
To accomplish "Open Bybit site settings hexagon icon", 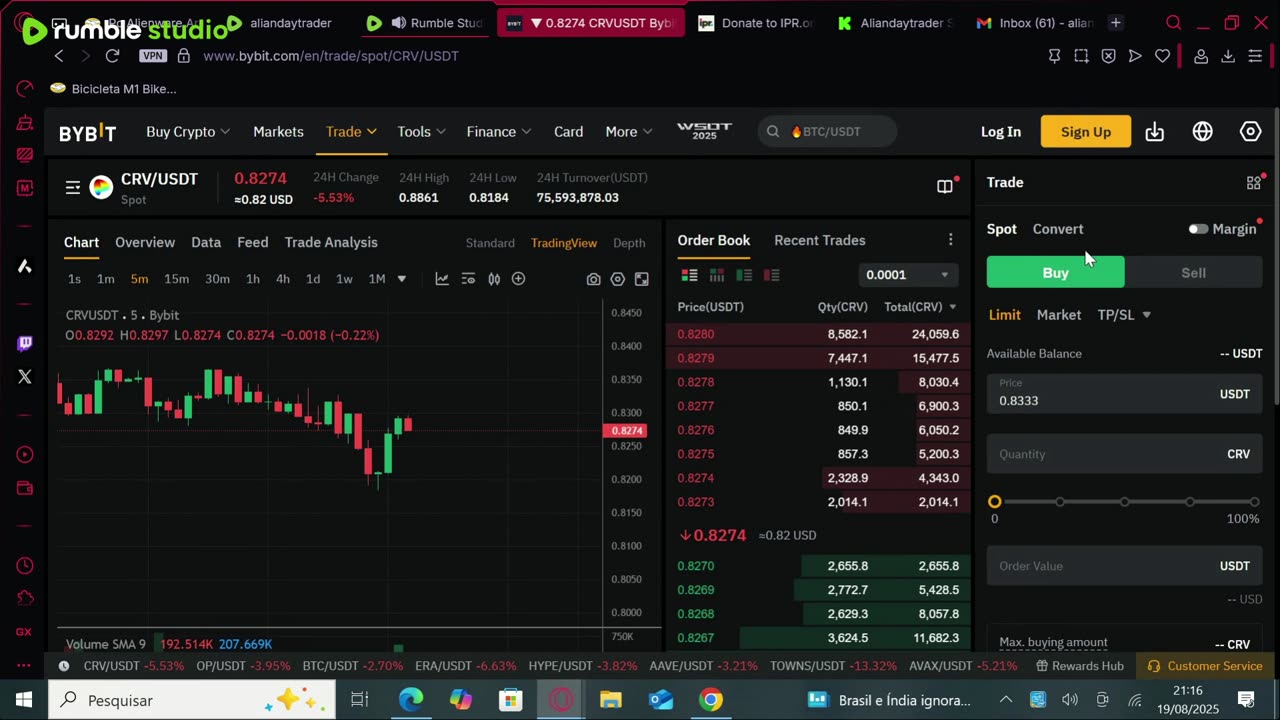I will [1251, 132].
